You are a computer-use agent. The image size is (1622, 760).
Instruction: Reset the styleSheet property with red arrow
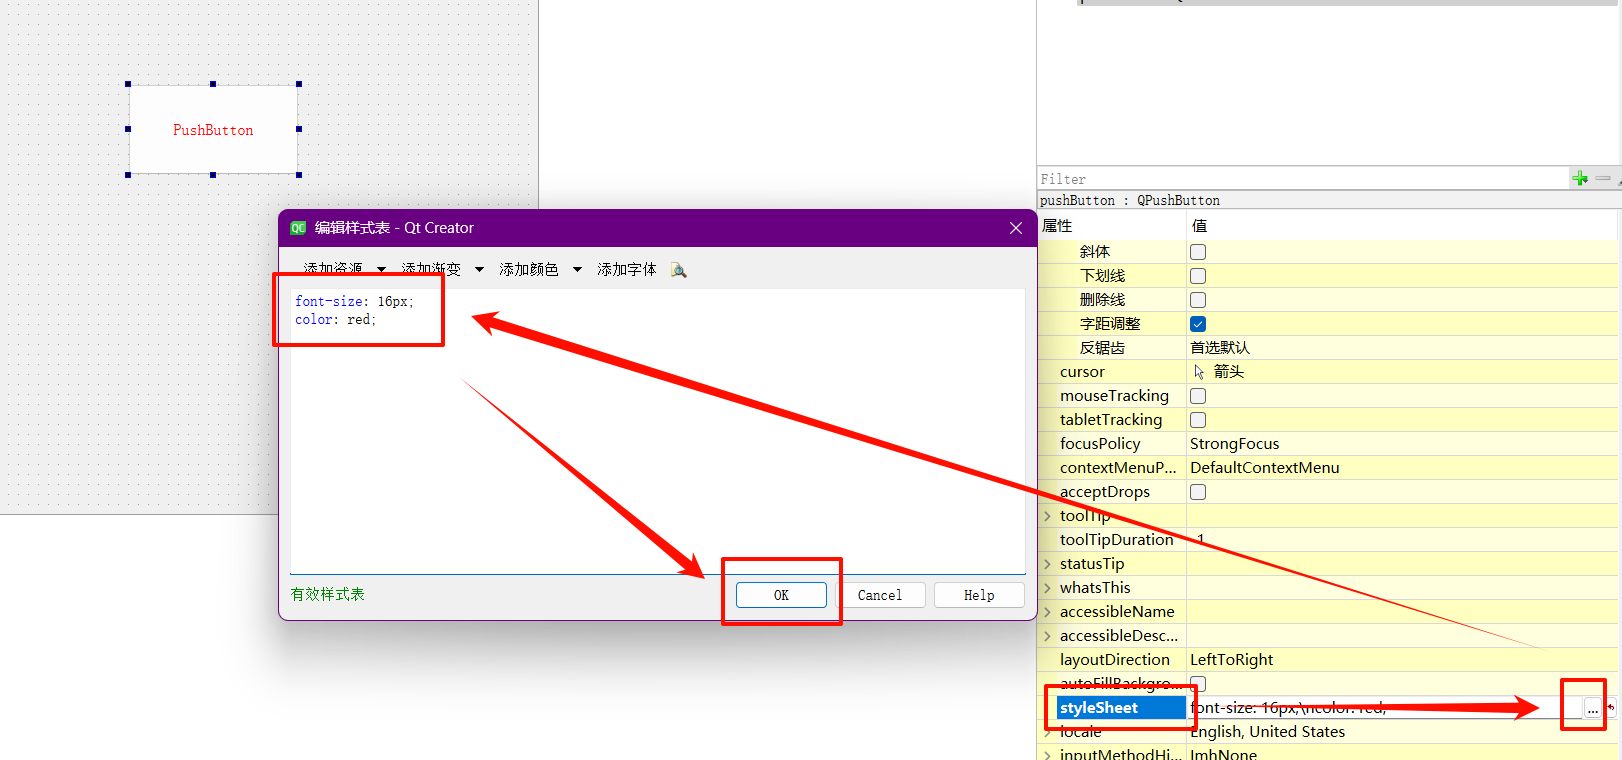click(x=1611, y=708)
